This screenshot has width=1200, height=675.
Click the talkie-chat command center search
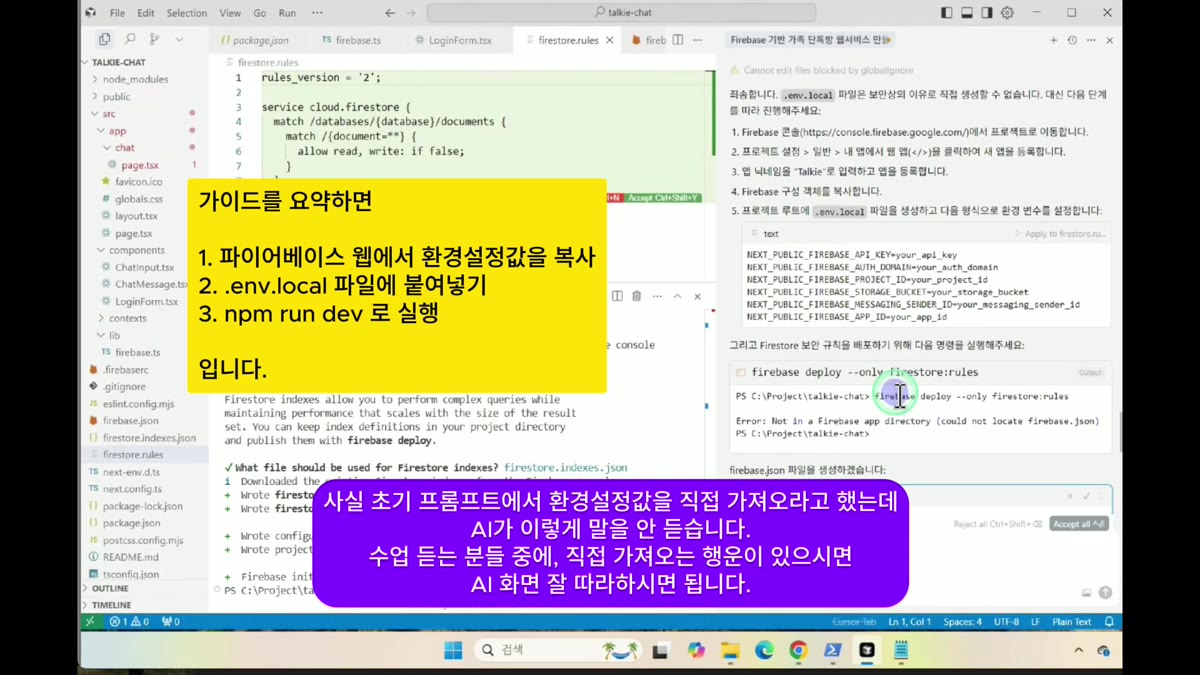pos(621,13)
